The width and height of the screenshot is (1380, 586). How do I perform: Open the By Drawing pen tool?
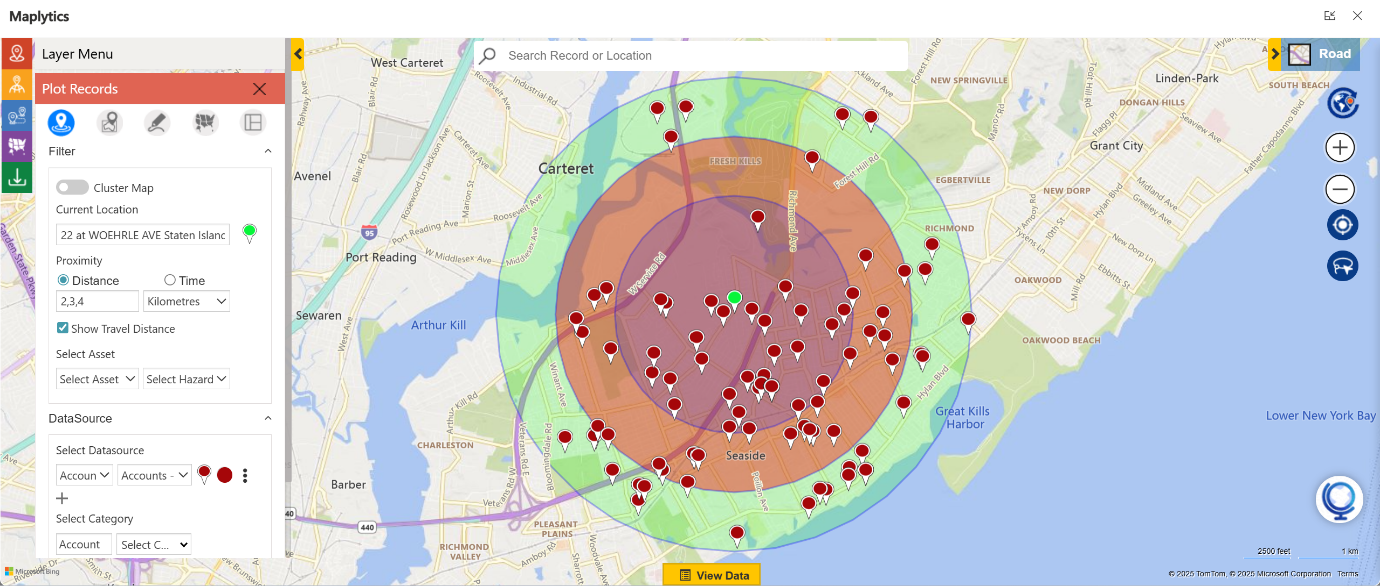coord(157,122)
